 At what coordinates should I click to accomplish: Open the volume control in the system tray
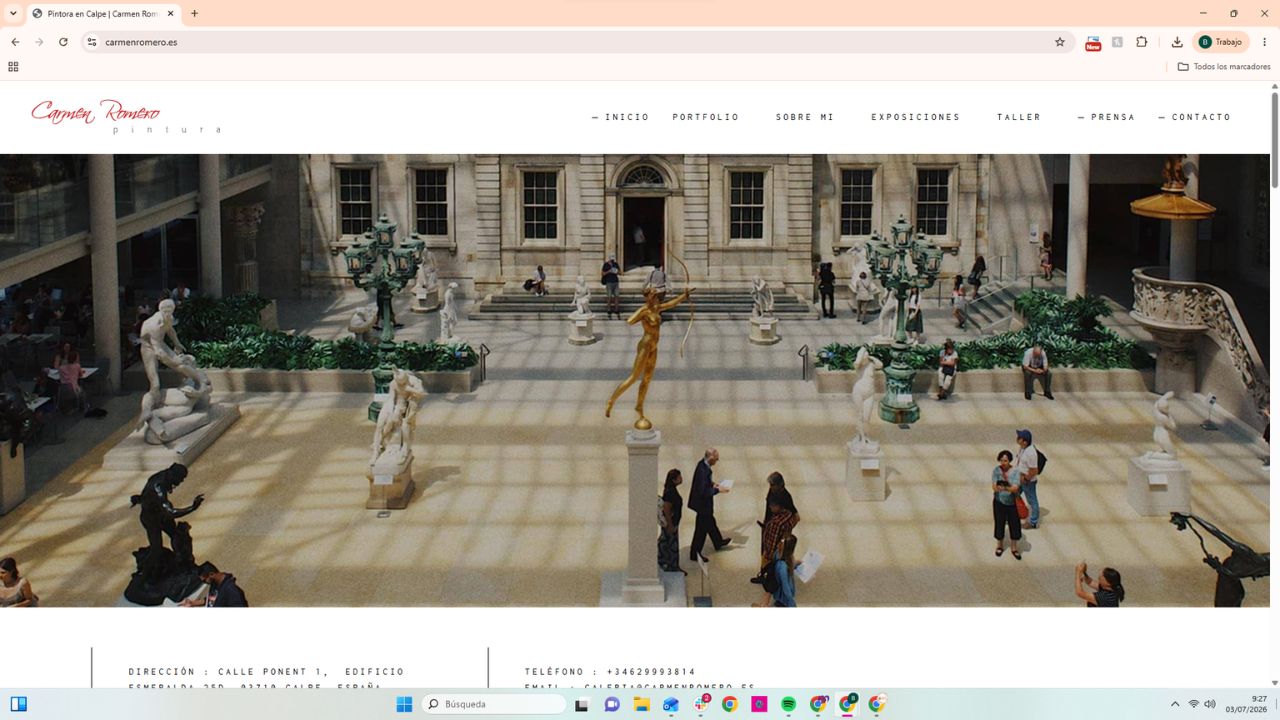point(1210,704)
